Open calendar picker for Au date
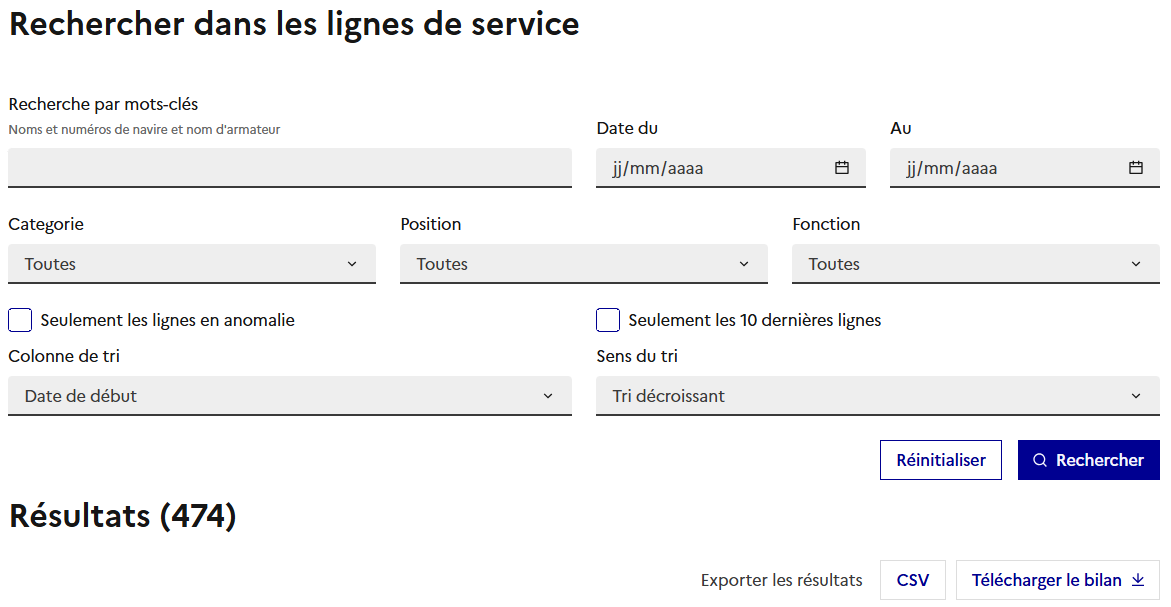1171x607 pixels. click(1136, 168)
